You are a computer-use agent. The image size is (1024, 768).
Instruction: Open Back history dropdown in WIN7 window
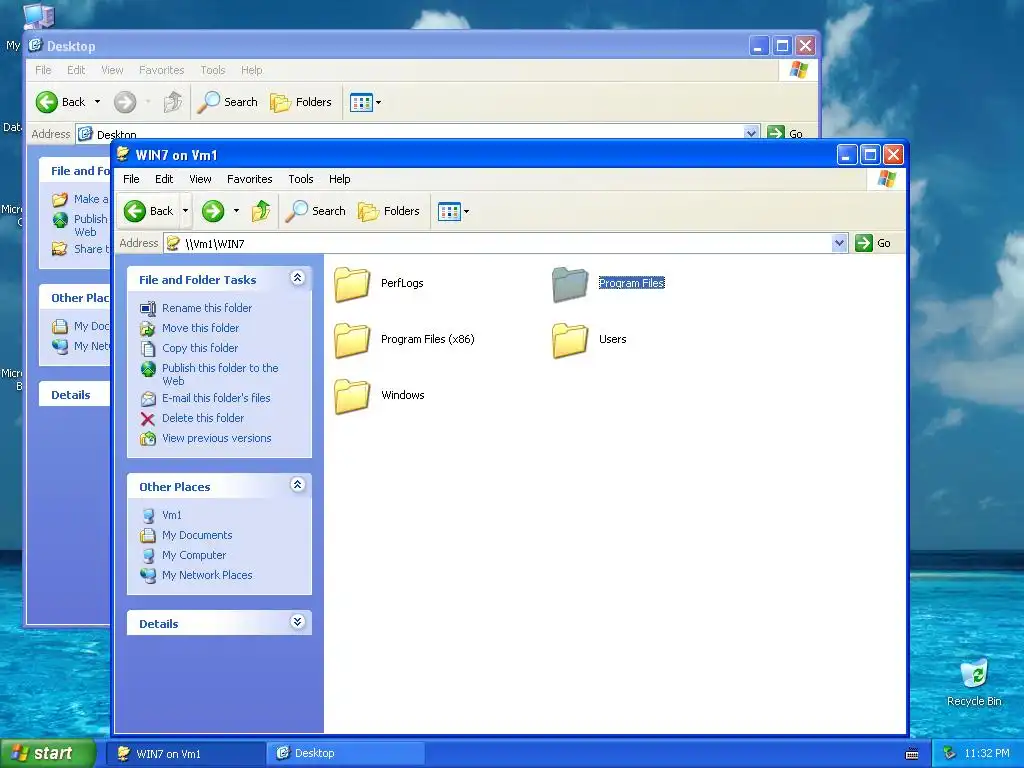pos(185,211)
